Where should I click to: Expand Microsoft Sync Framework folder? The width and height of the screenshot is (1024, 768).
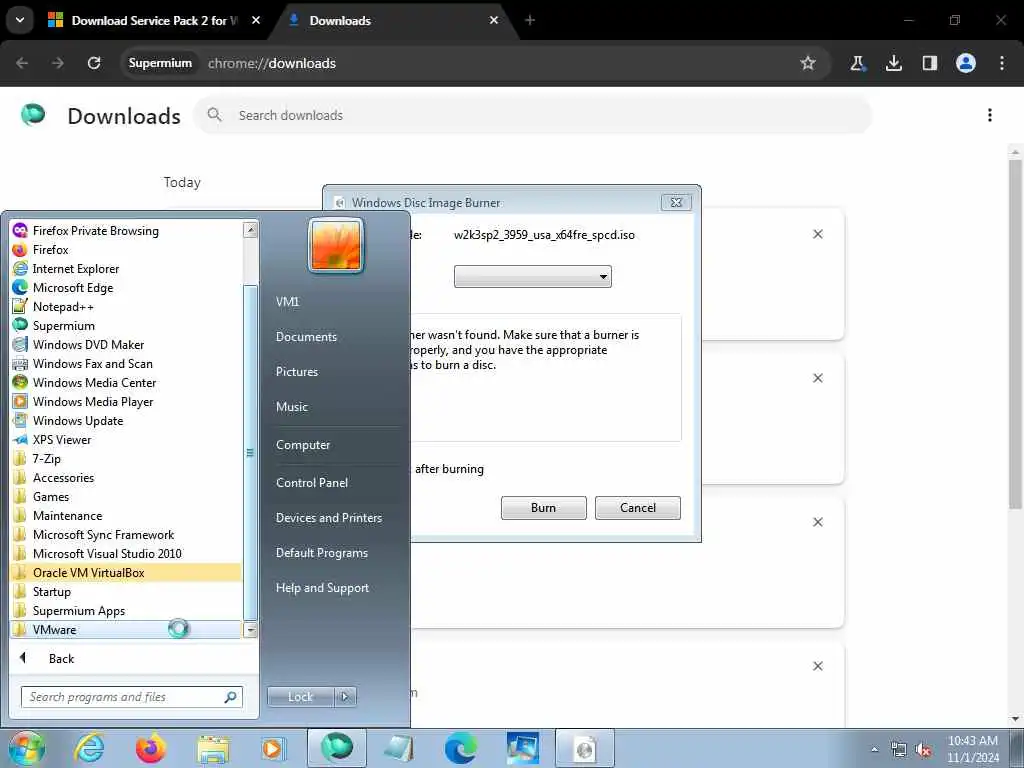point(125,534)
